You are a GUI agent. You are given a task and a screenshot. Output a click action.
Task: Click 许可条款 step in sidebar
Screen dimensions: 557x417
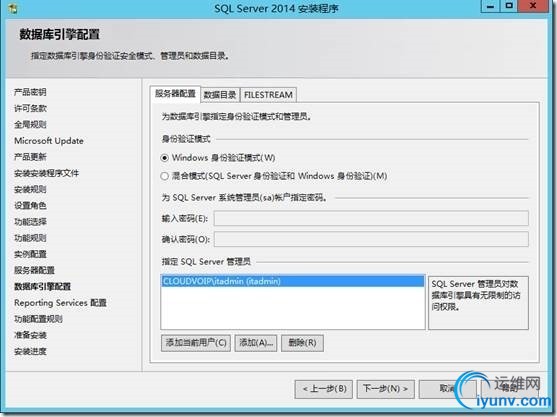[x=30, y=108]
